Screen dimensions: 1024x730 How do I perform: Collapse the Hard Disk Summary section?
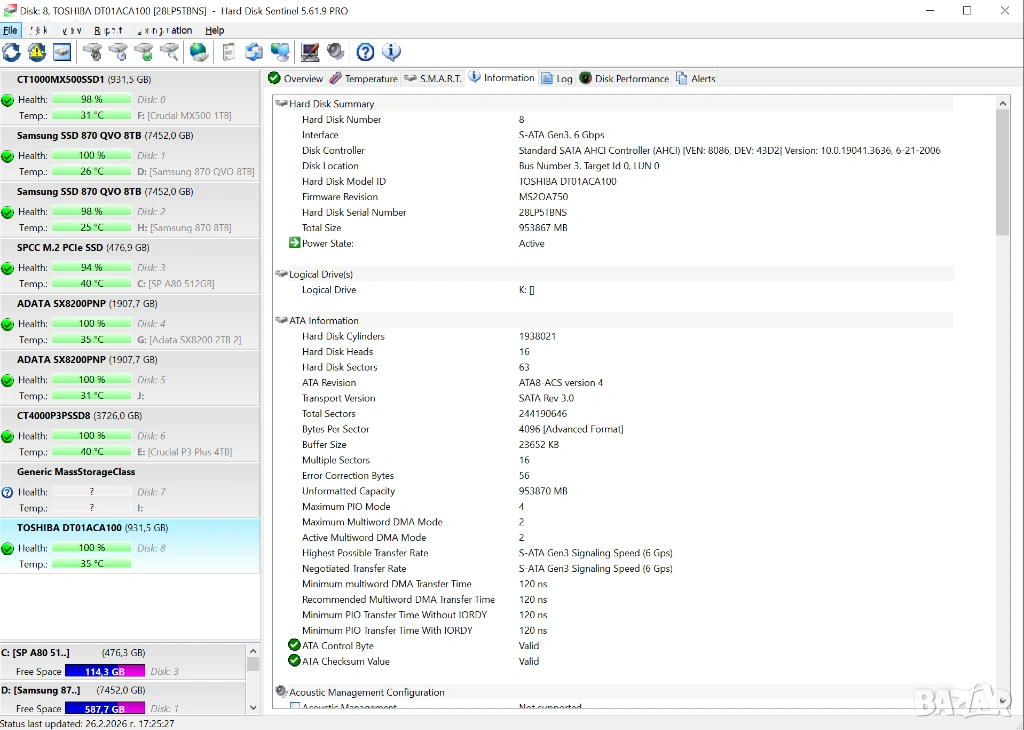(281, 104)
